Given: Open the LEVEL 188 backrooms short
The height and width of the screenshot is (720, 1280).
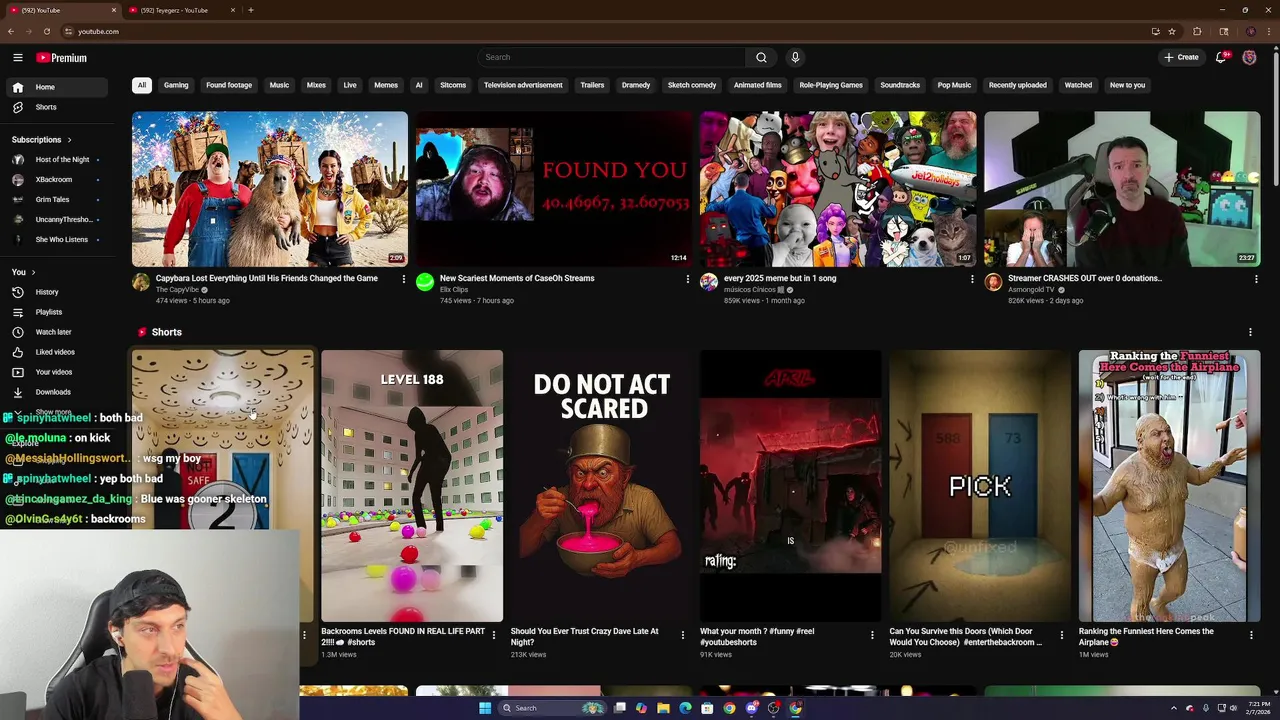Looking at the screenshot, I should (x=412, y=486).
